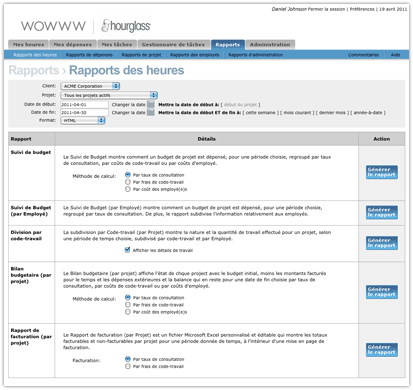Generate the Suivi de budget report

click(x=382, y=172)
